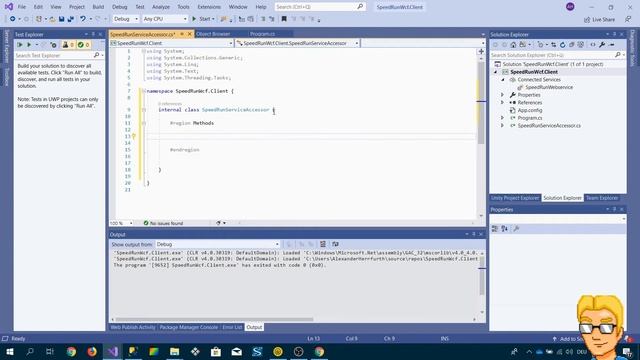This screenshot has width=640, height=360.
Task: Collapse the Connected Services node
Action: (x=503, y=80)
